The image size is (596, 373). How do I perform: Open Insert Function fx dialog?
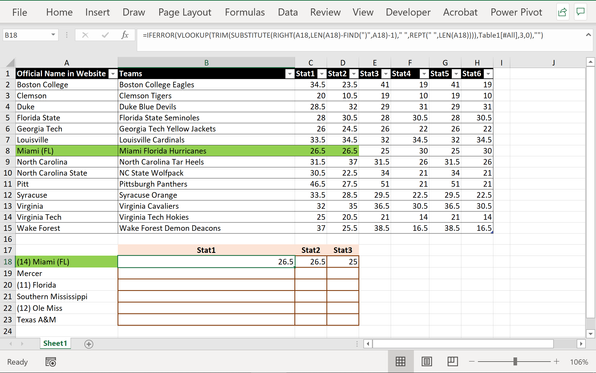[125, 35]
